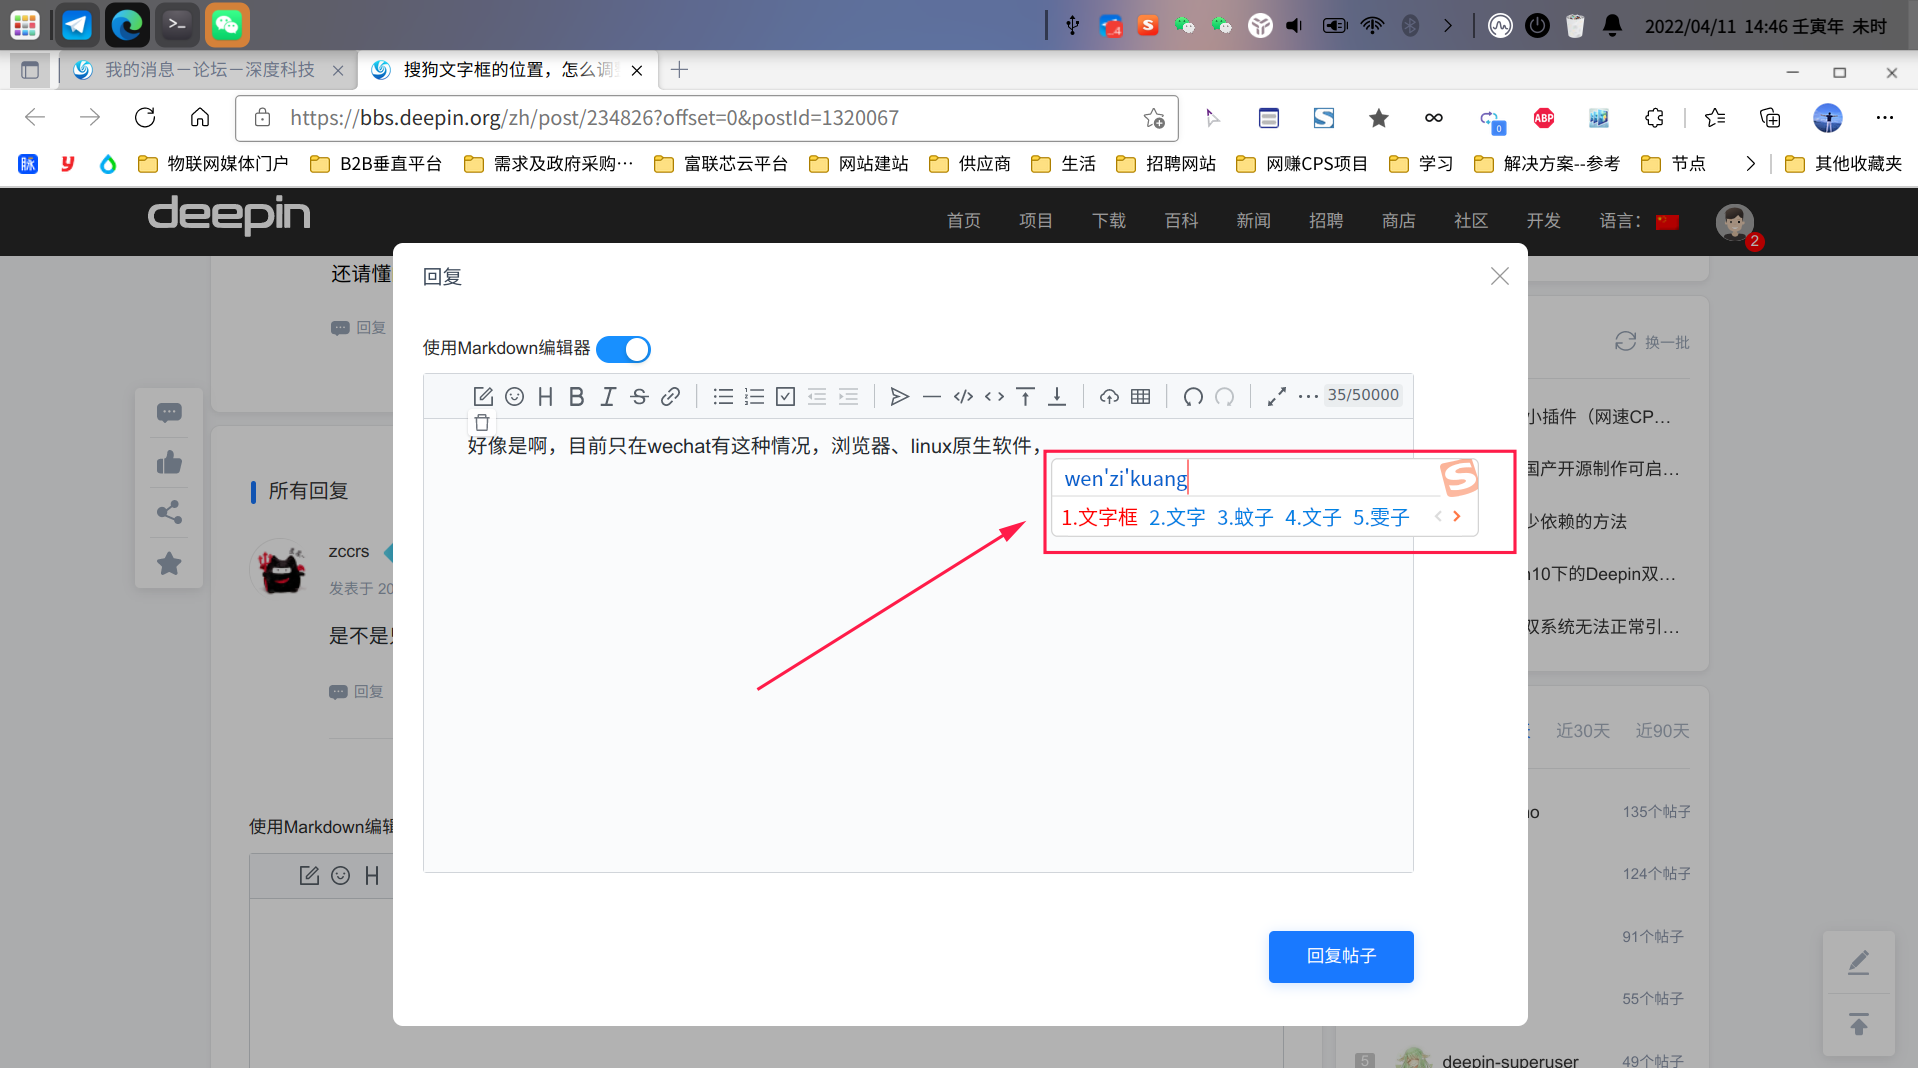The width and height of the screenshot is (1918, 1068).
Task: Click the upload icon in editor toolbar
Action: (1109, 397)
